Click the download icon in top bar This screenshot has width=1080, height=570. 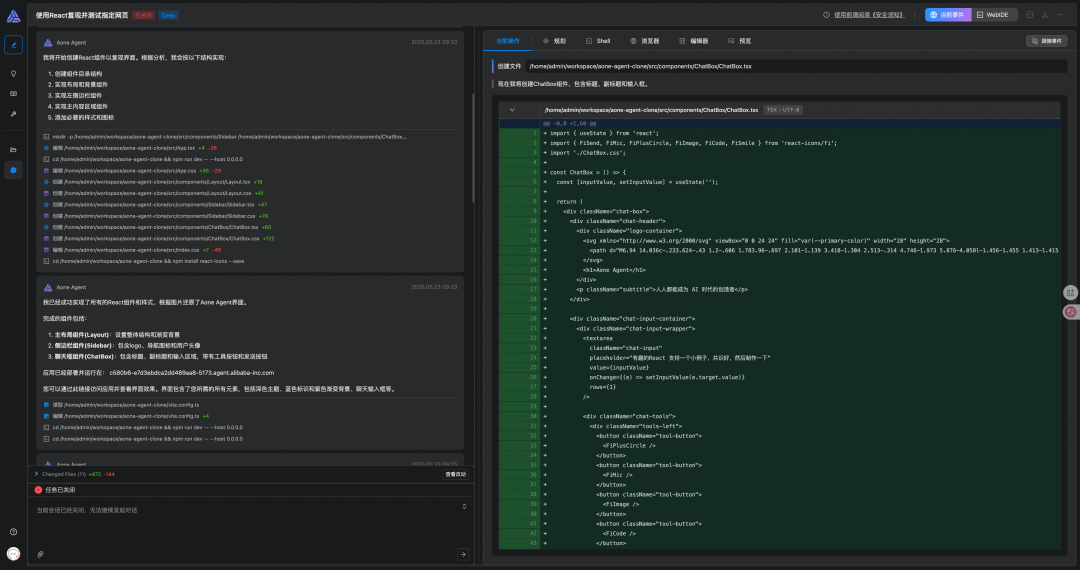(x=1044, y=15)
